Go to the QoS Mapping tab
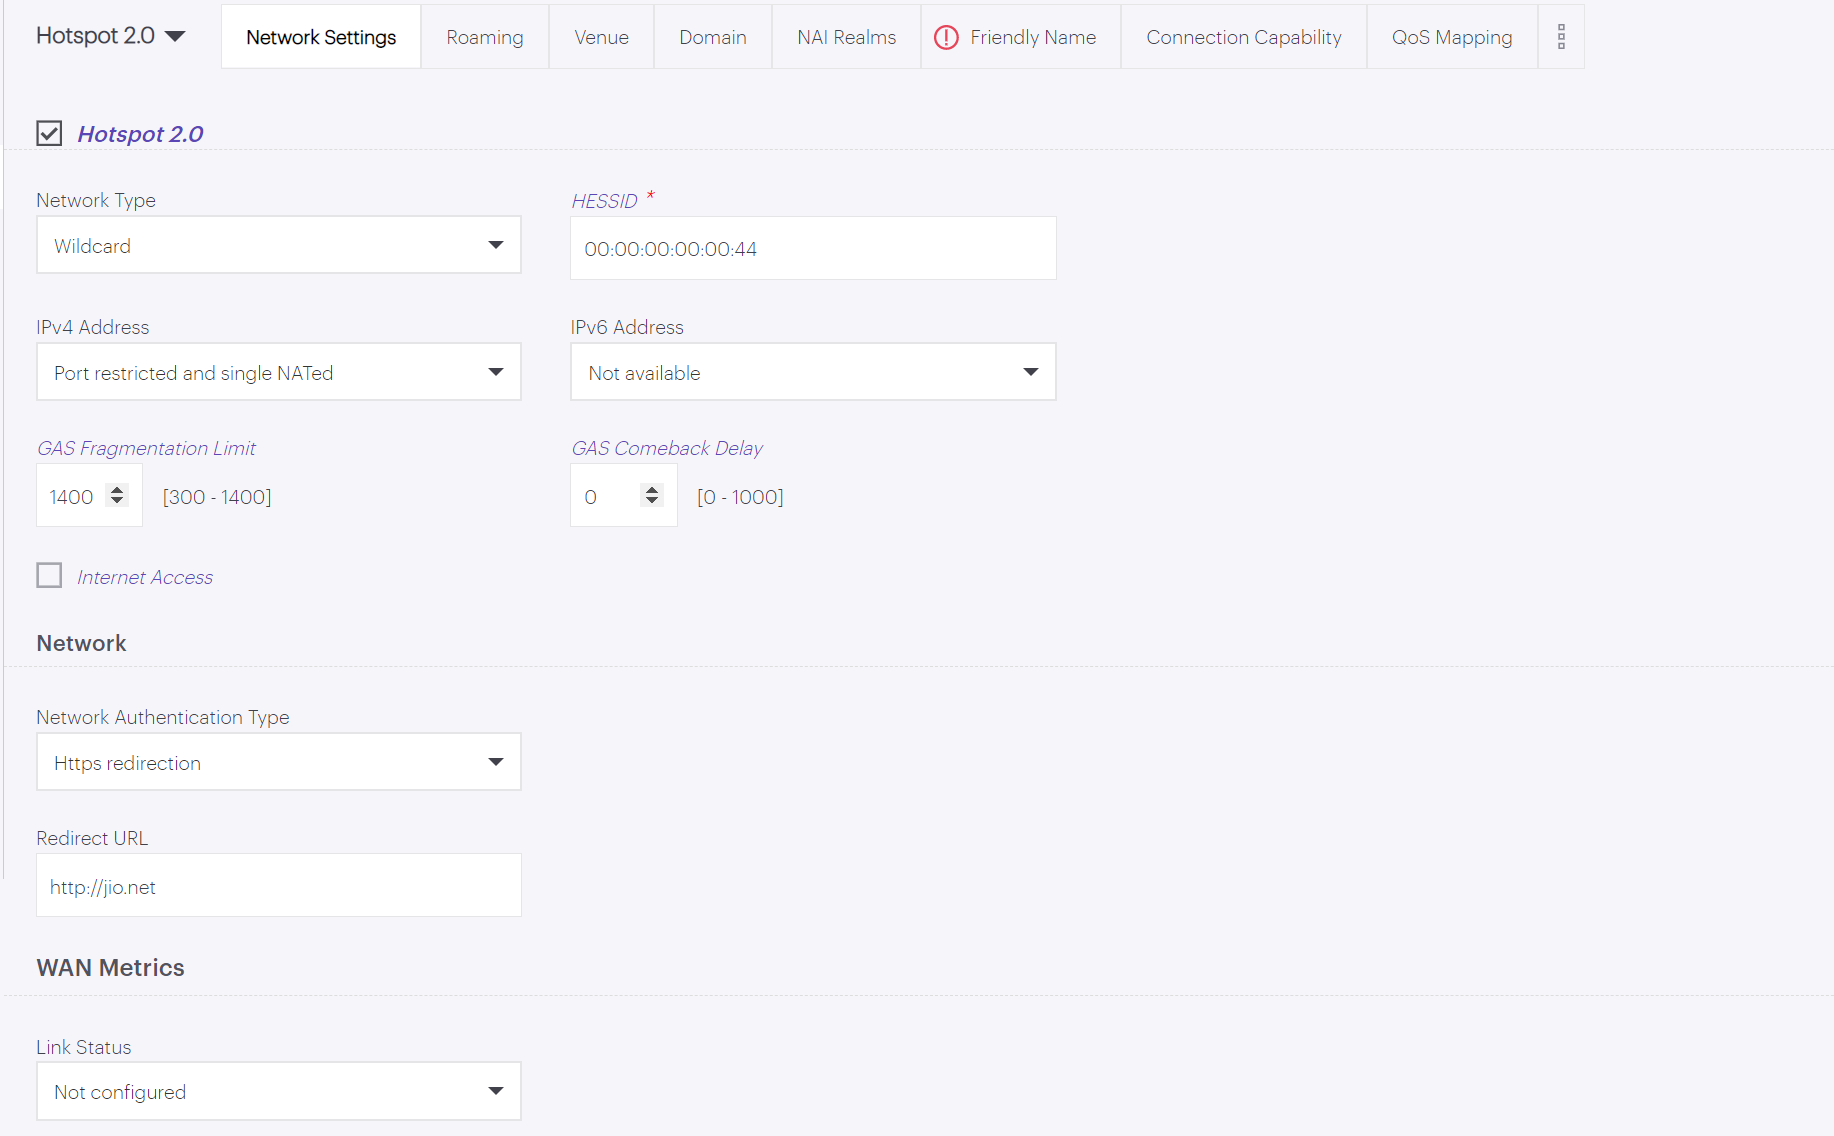This screenshot has height=1136, width=1834. click(x=1451, y=38)
